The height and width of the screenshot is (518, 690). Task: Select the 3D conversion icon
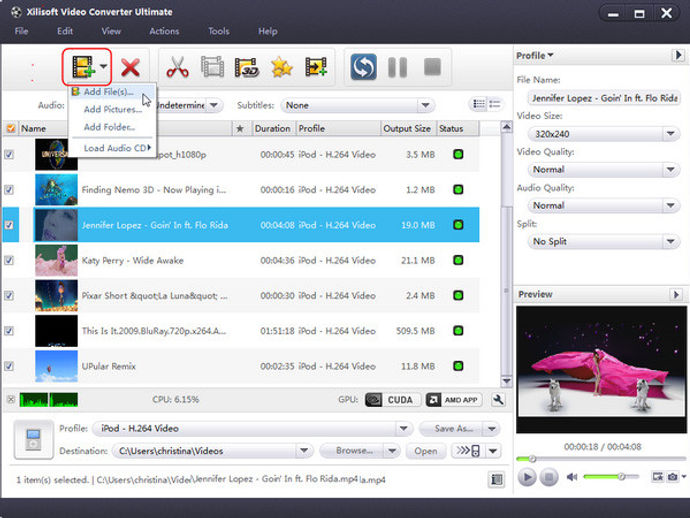246,67
